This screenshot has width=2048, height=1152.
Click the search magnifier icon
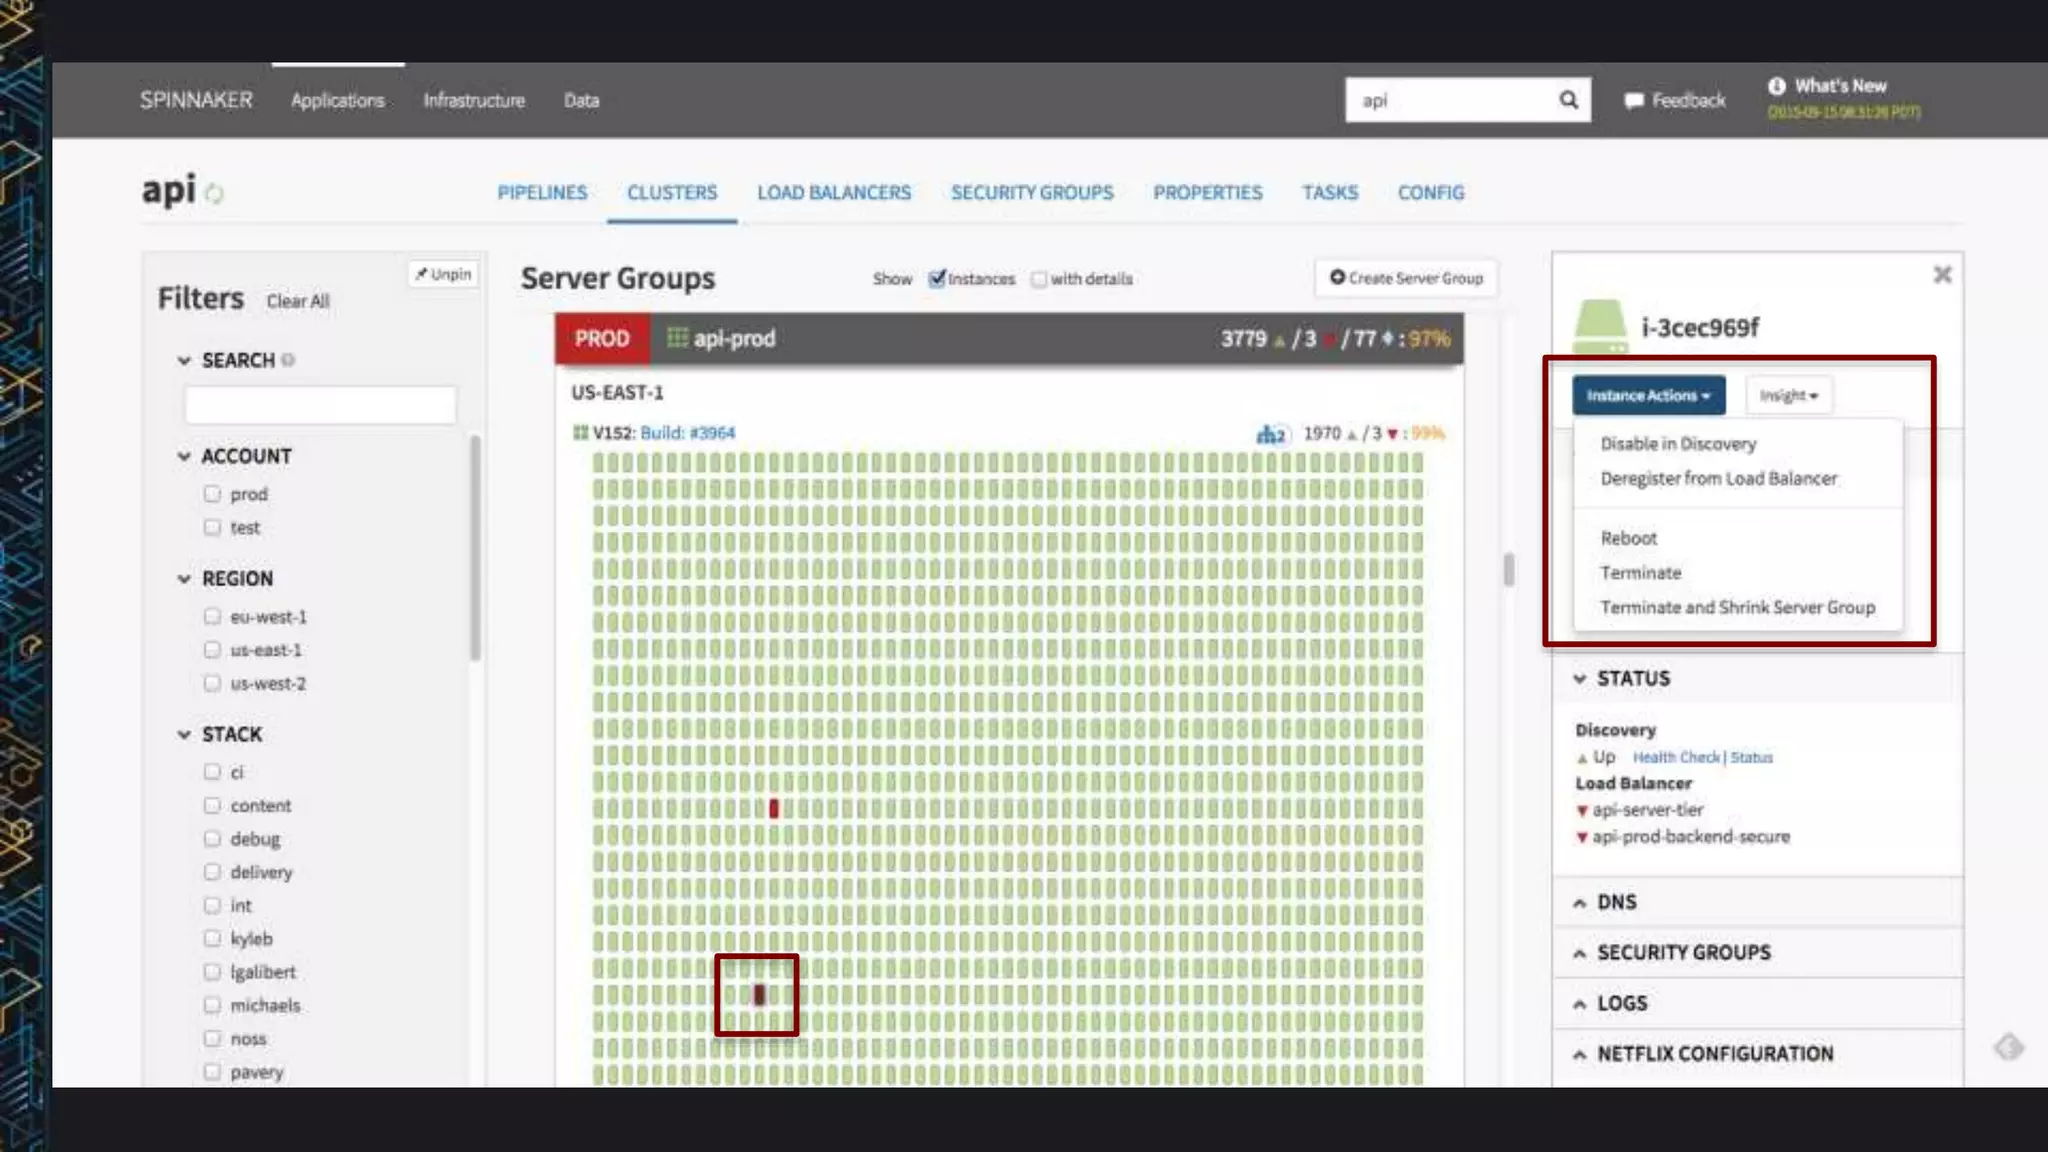(1568, 100)
